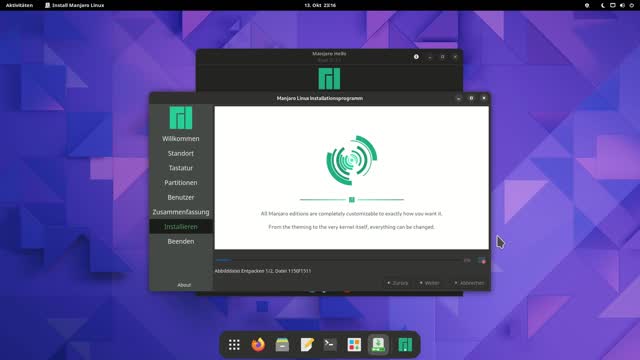640x360 pixels.
Task: Select the Manjaro installer dock icon
Action: click(x=378, y=345)
